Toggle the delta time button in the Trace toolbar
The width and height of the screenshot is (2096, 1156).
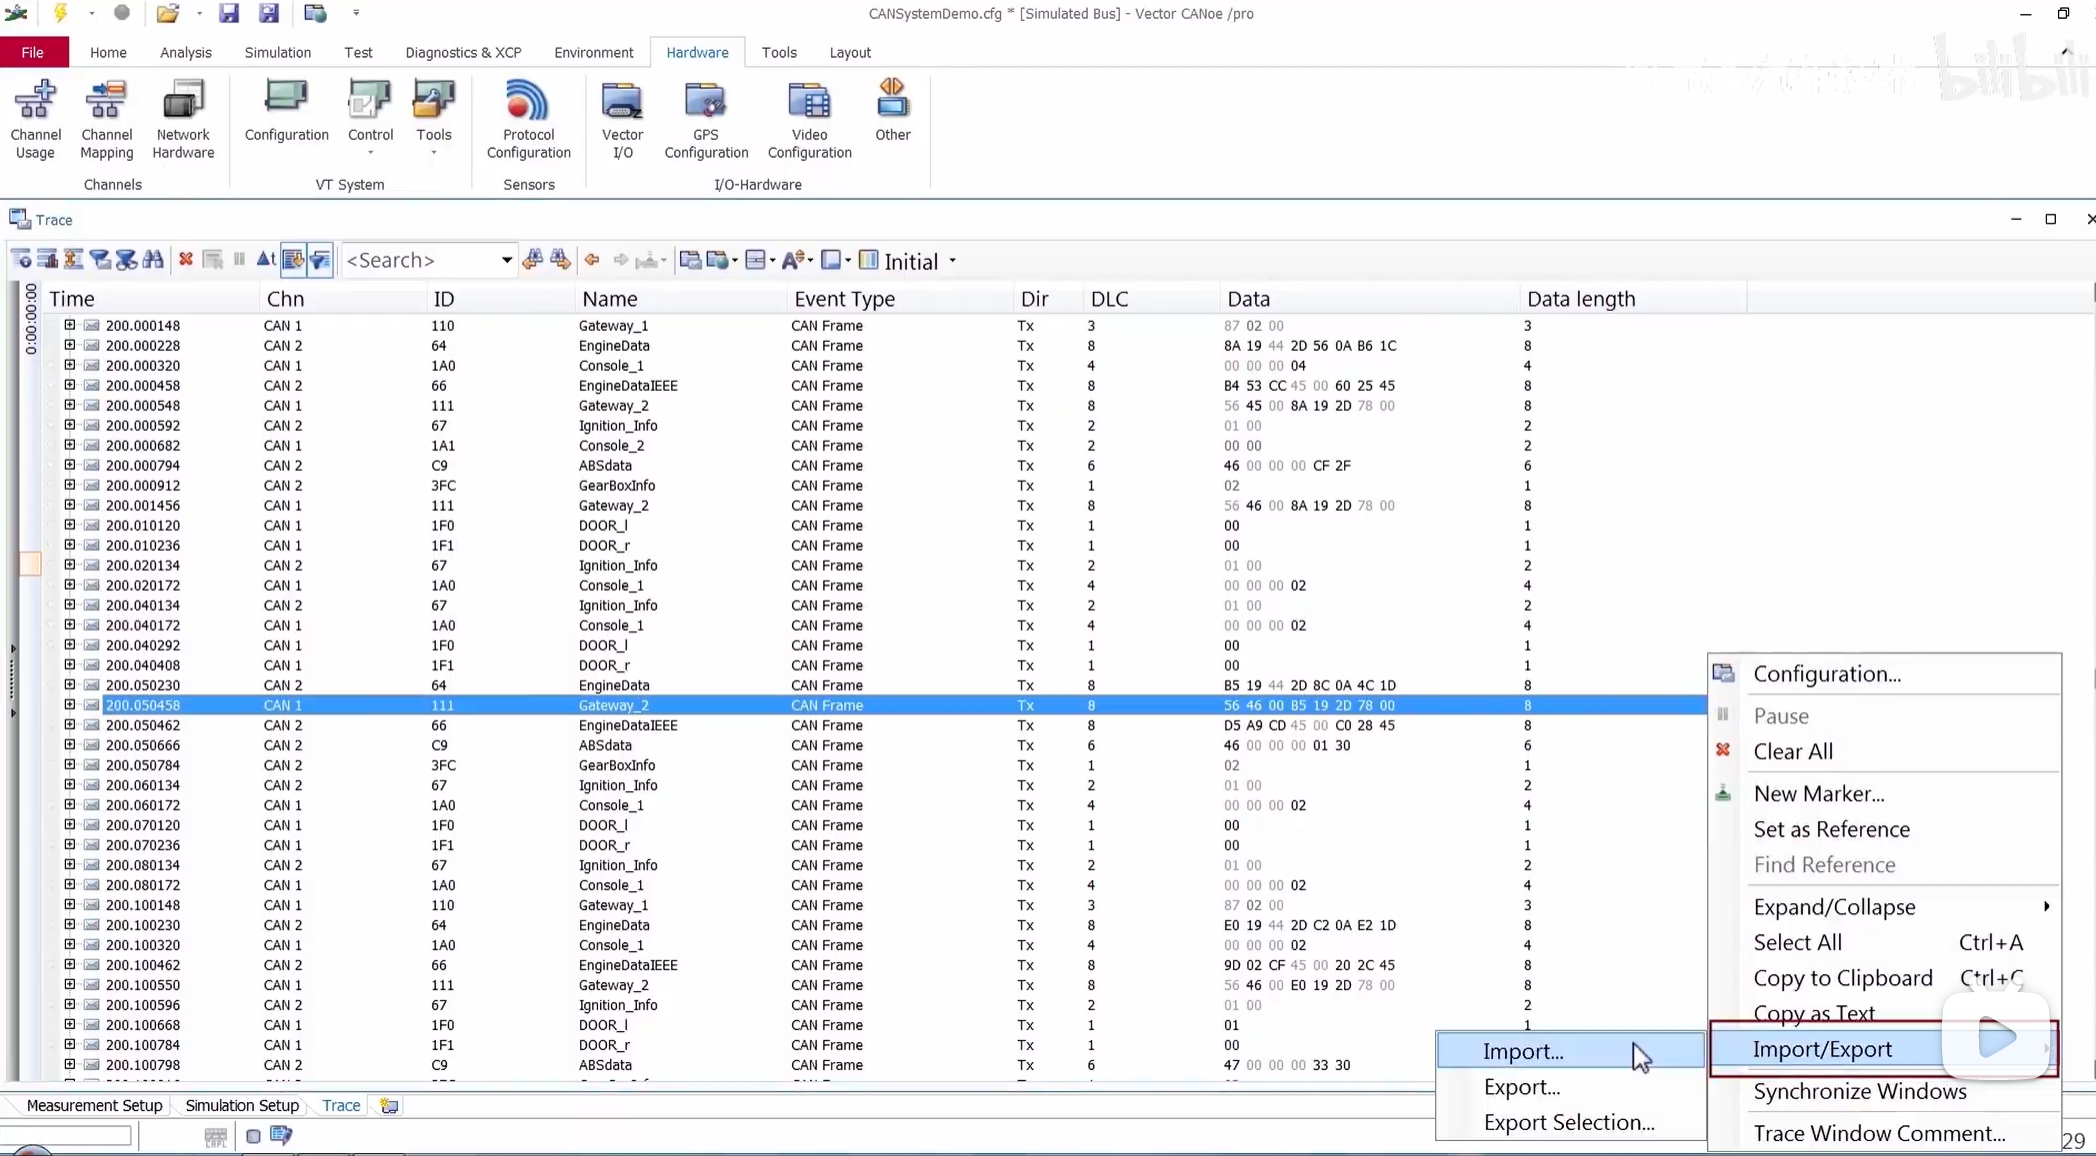pyautogui.click(x=265, y=260)
